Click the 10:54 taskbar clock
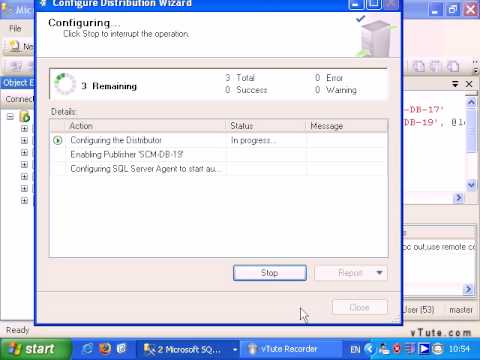 459,349
